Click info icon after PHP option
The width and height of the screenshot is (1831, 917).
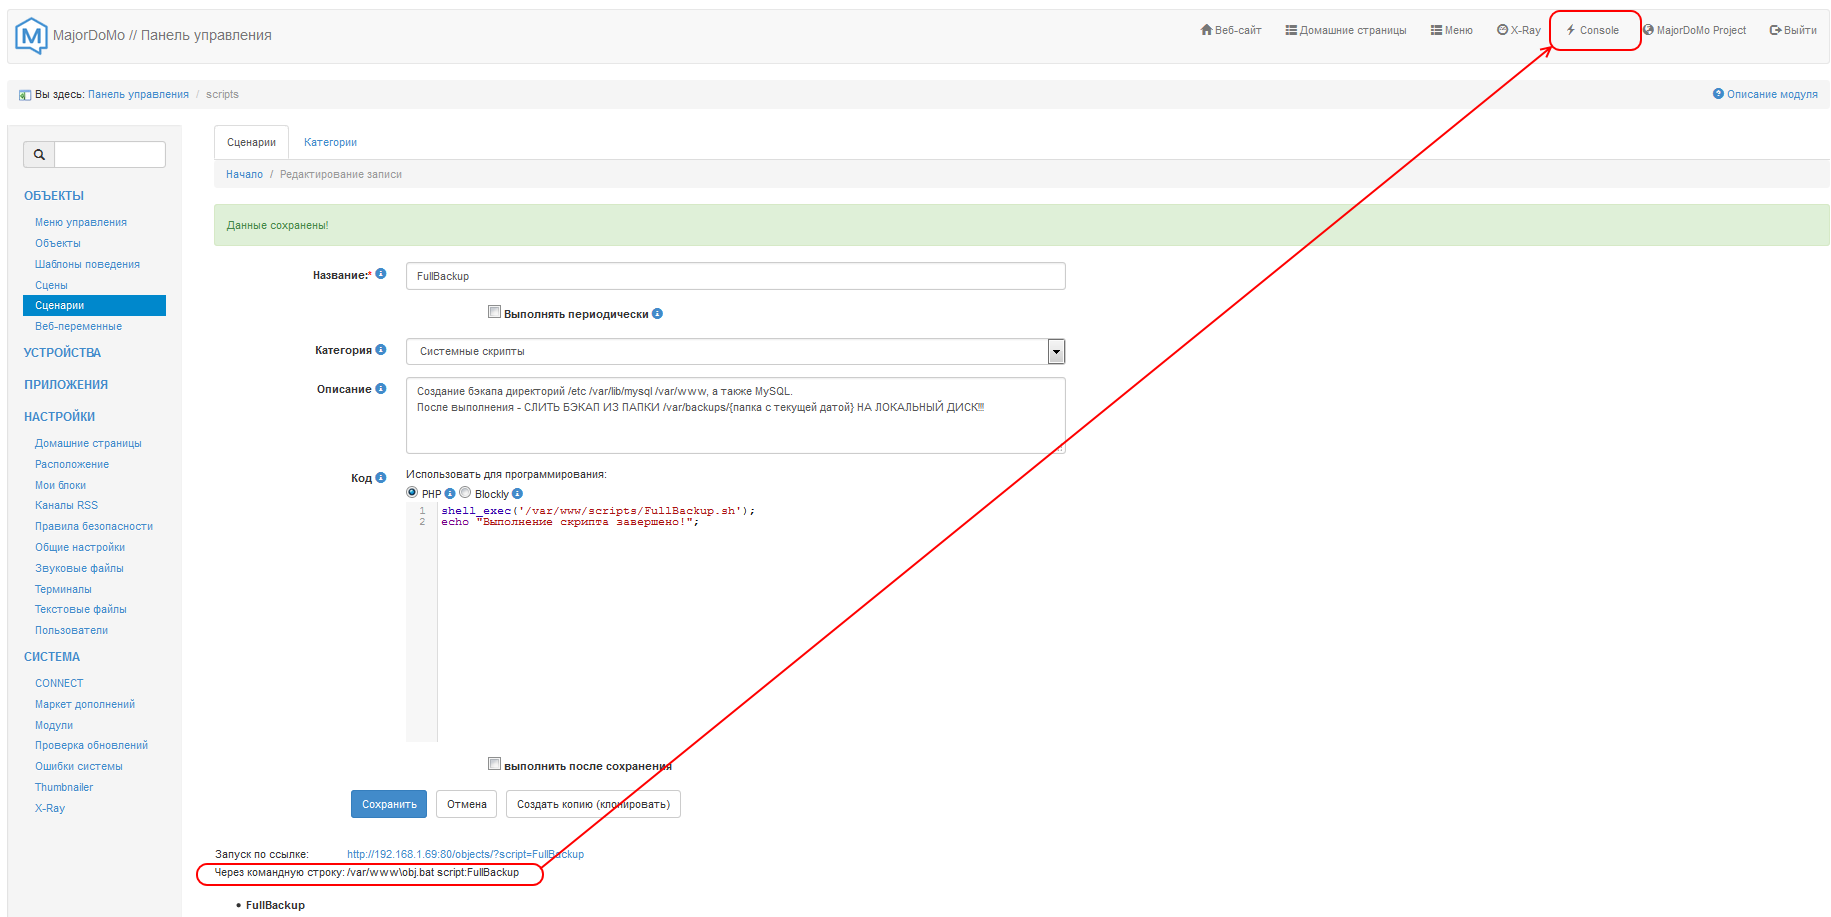(450, 494)
